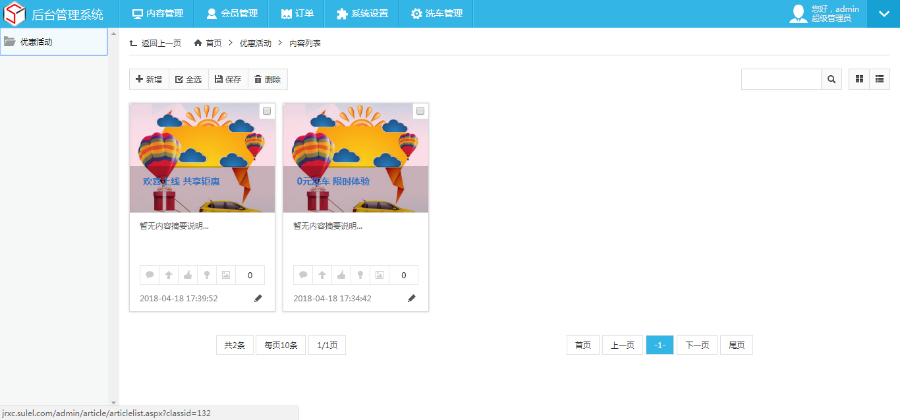Open the 欢迎上线 共享钜惠 card image
900x420 pixels.
tap(203, 158)
